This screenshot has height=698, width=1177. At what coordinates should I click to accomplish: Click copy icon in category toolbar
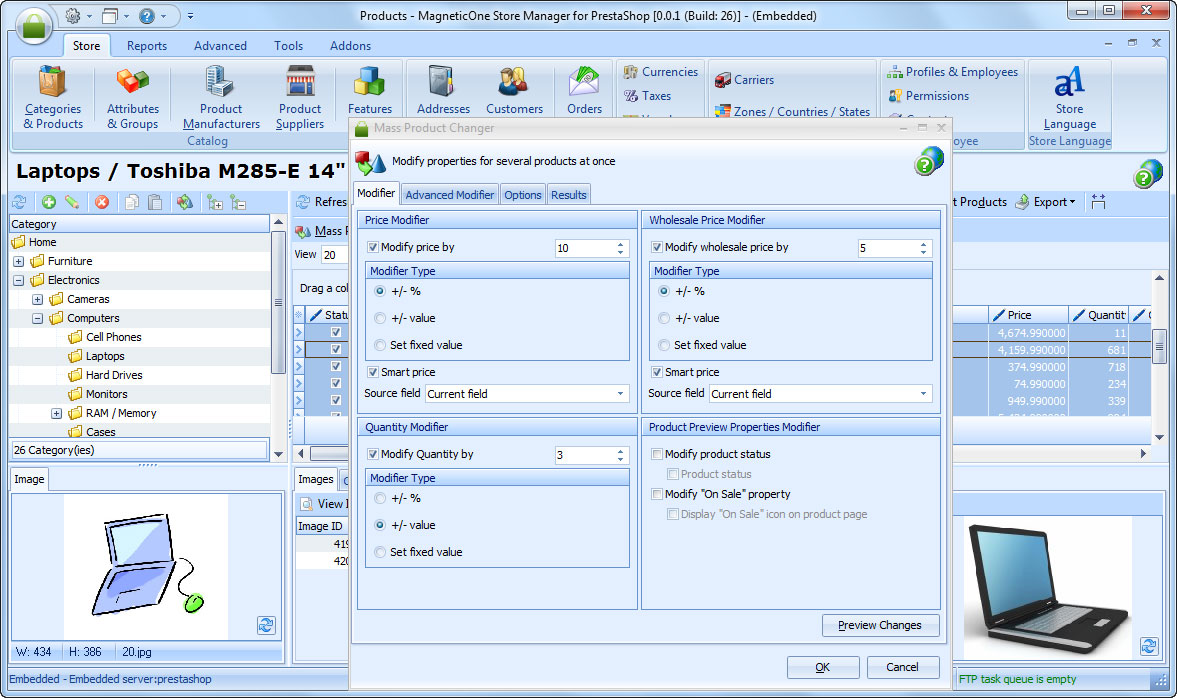132,202
